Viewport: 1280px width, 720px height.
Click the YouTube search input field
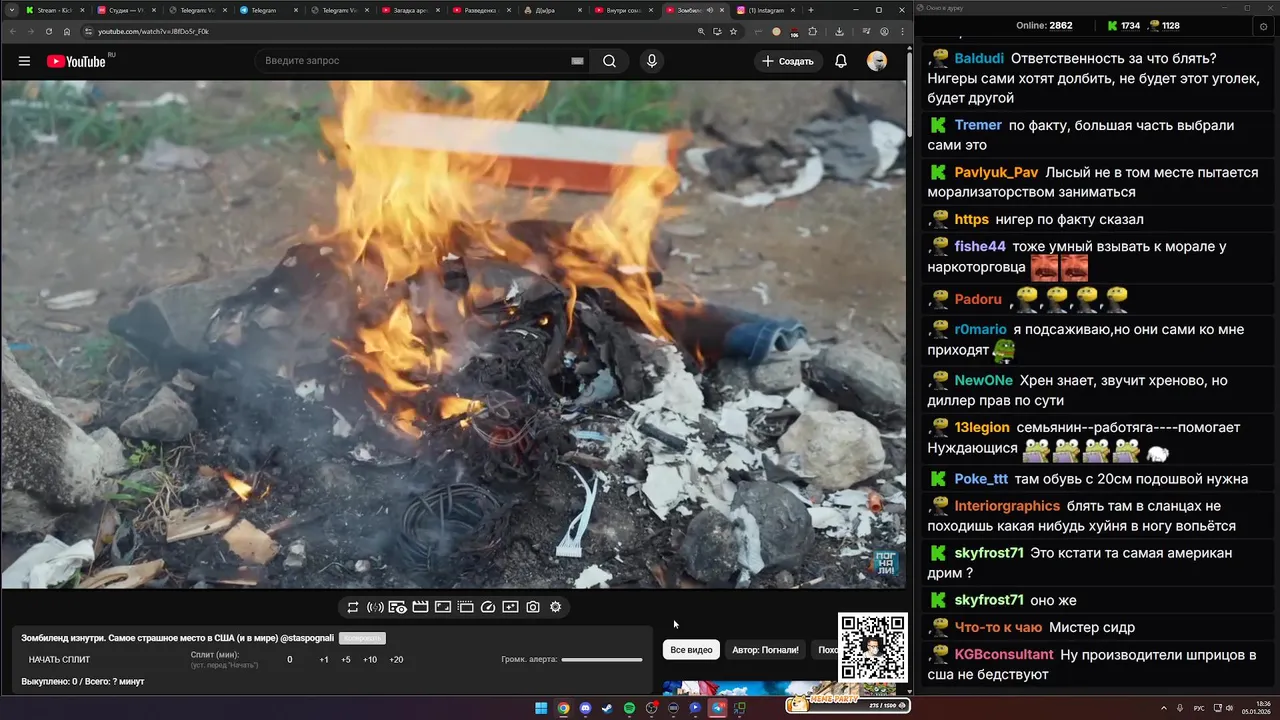coord(420,61)
